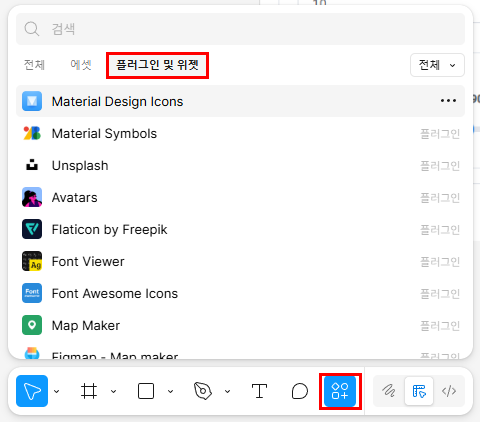Expand the Rectangle shape tools chevron
The image size is (480, 422).
pos(170,391)
